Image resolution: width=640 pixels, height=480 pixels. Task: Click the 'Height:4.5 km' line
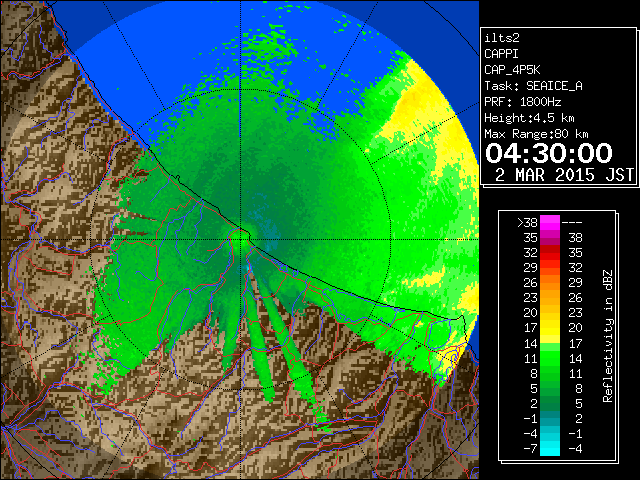pos(529,118)
